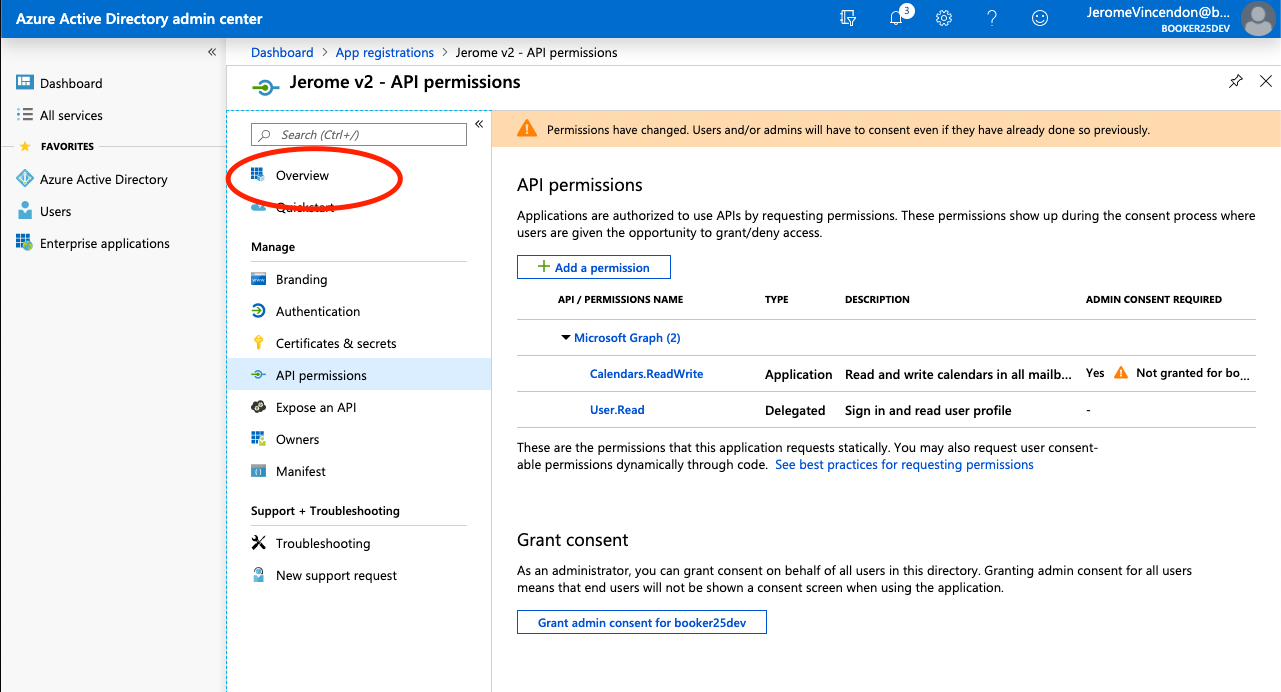Click the Branding icon in Manage
The width and height of the screenshot is (1281, 692).
pyautogui.click(x=260, y=279)
